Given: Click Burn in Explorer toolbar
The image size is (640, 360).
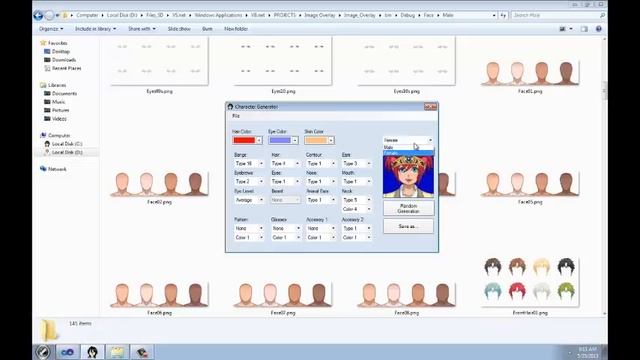Looking at the screenshot, I should click(207, 29).
